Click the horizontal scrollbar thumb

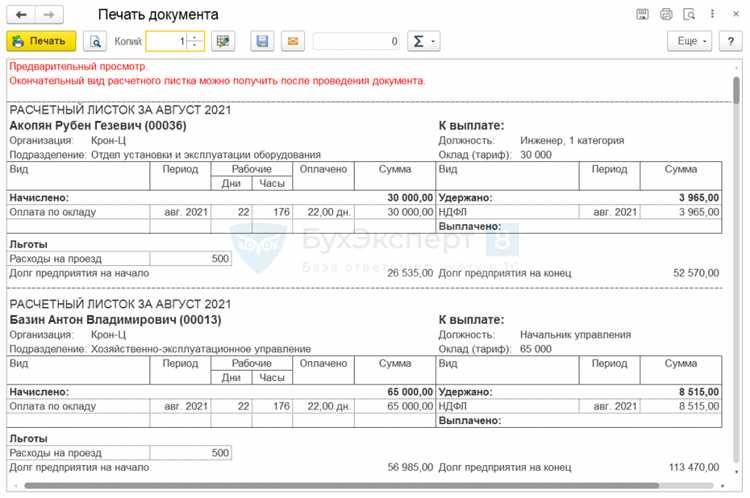[x=342, y=486]
